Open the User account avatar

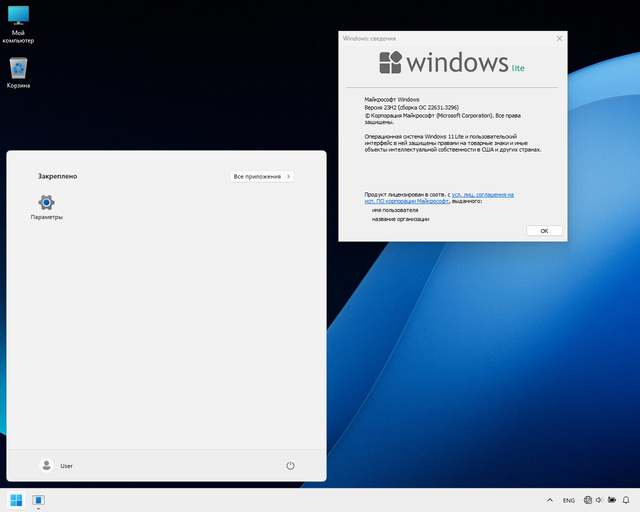pyautogui.click(x=47, y=465)
